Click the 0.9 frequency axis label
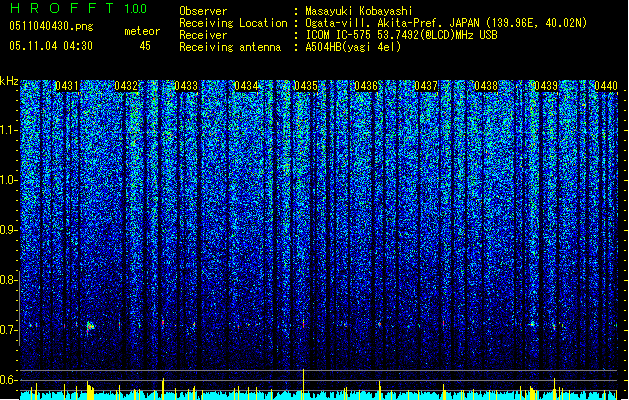Image resolution: width=629 pixels, height=400 pixels. point(8,230)
